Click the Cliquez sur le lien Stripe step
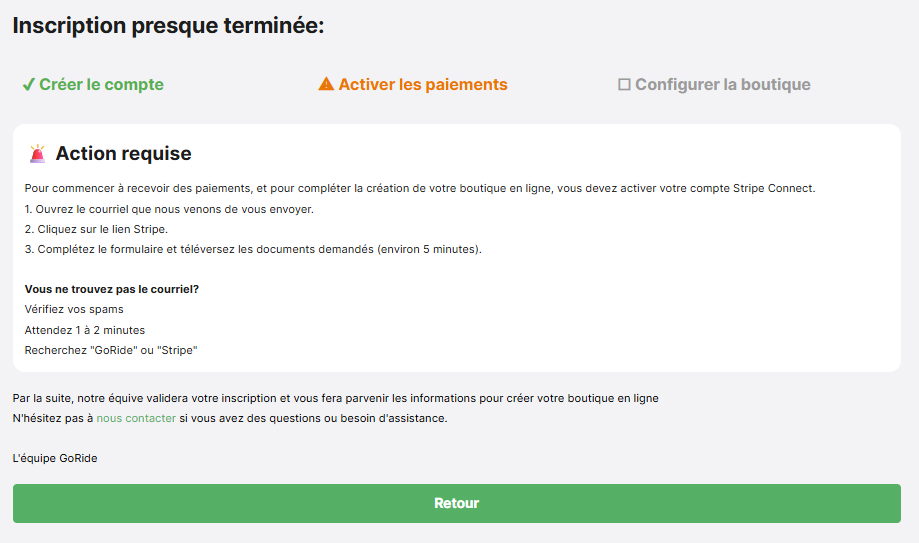This screenshot has height=543, width=919. tap(96, 229)
